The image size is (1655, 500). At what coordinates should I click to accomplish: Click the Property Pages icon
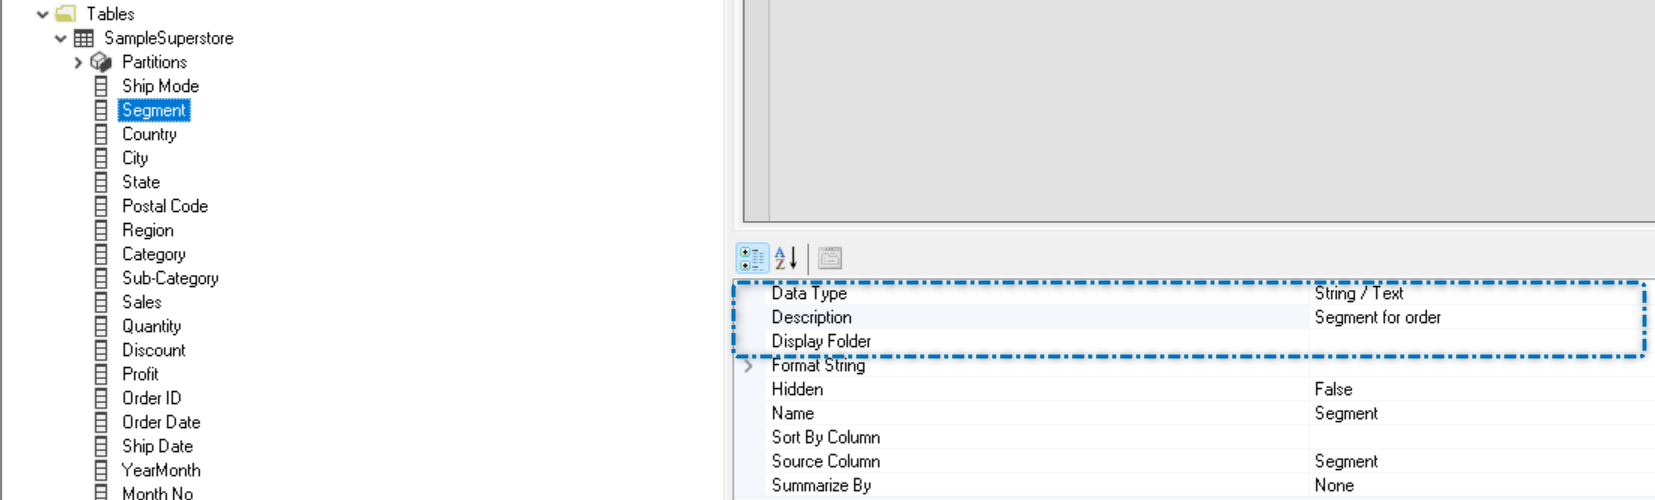(830, 258)
